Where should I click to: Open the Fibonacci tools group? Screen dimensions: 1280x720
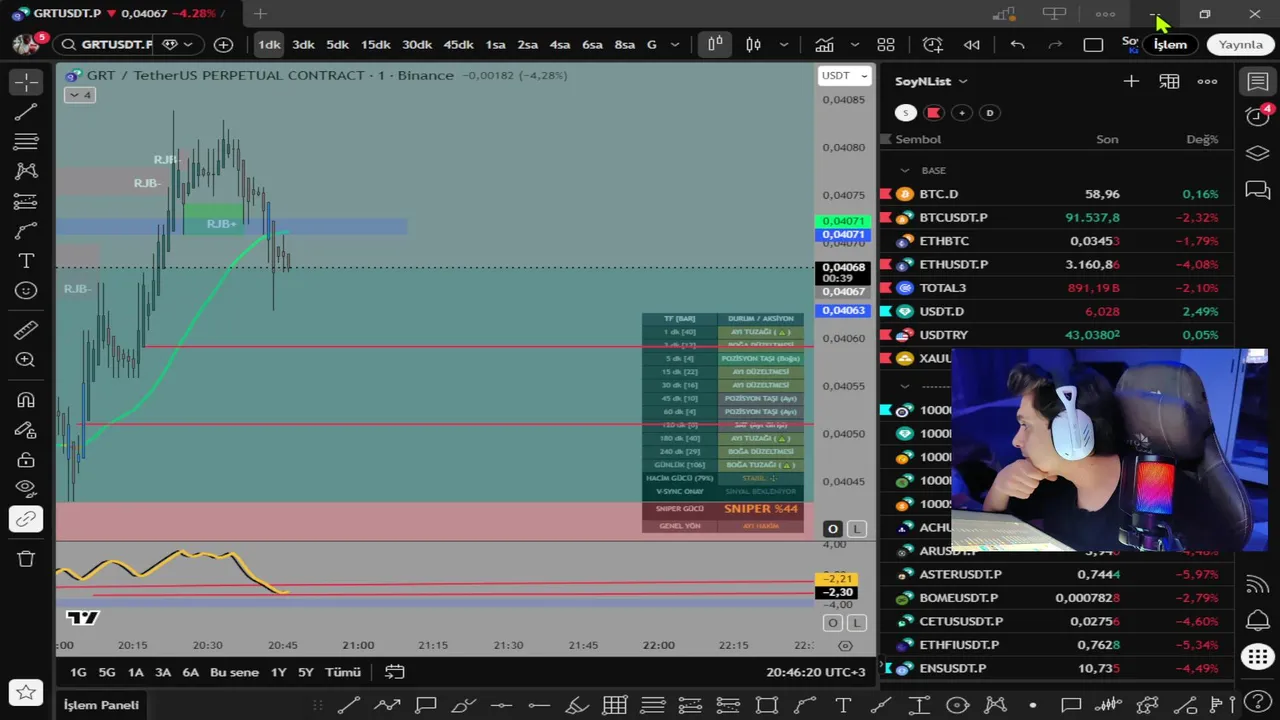pyautogui.click(x=26, y=141)
